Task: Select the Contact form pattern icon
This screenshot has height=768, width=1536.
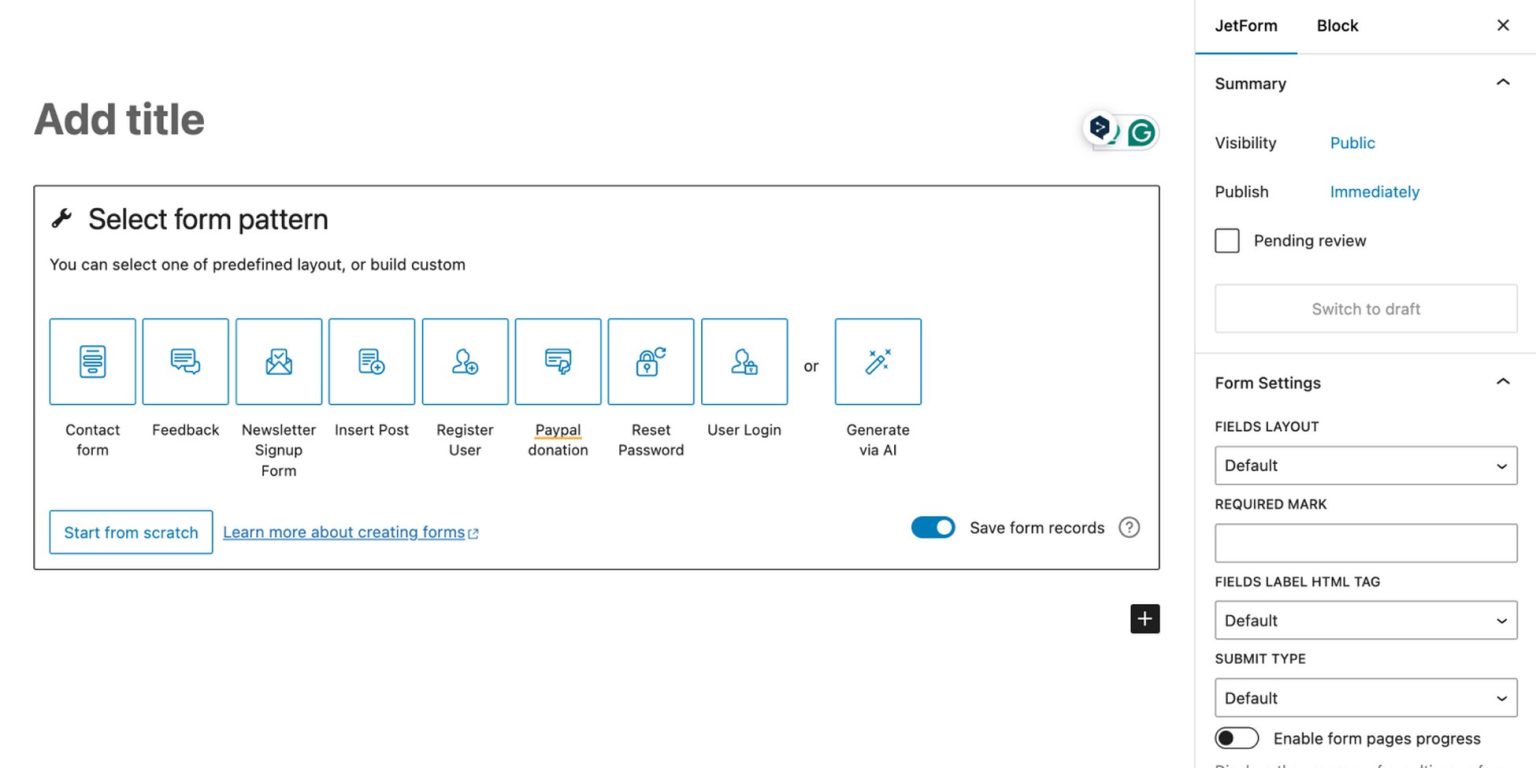Action: tap(92, 361)
